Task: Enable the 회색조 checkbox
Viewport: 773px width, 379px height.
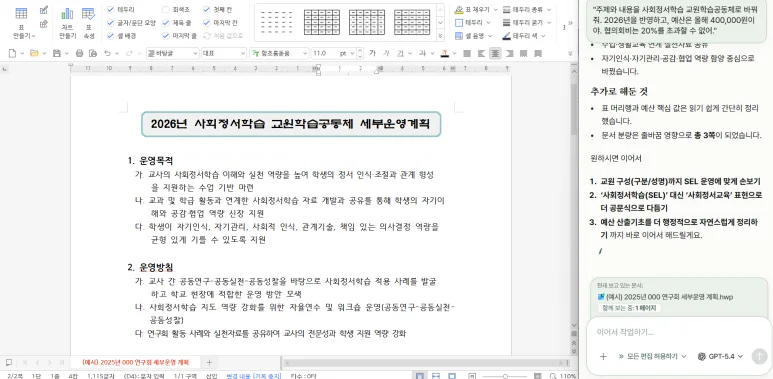Action: click(166, 9)
